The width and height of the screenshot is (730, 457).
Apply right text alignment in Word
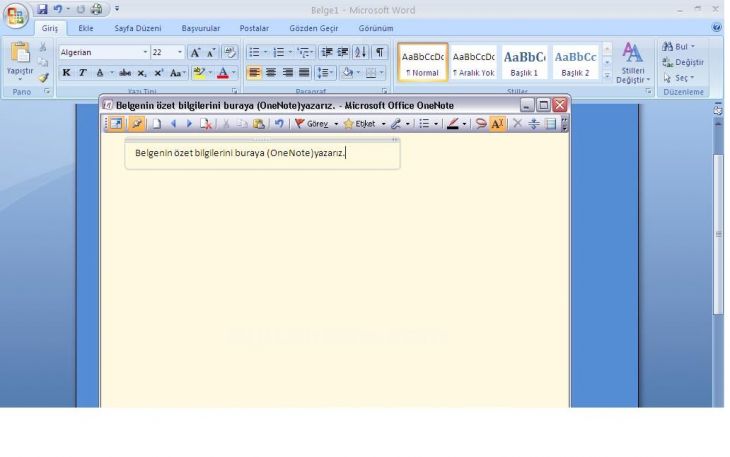point(288,73)
